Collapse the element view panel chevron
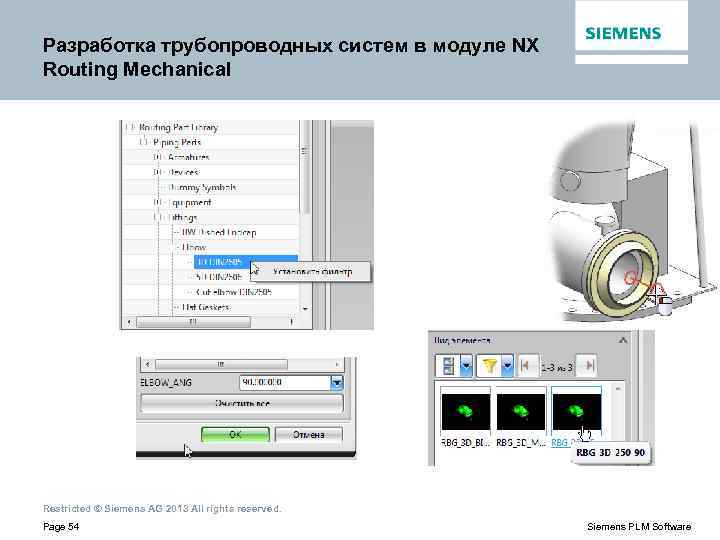This screenshot has height=540, width=720. click(x=623, y=340)
